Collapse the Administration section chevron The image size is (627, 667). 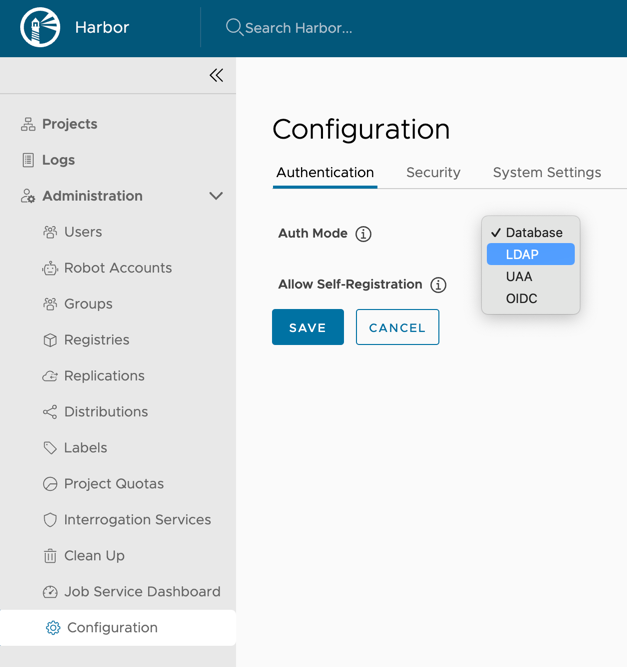pos(216,196)
